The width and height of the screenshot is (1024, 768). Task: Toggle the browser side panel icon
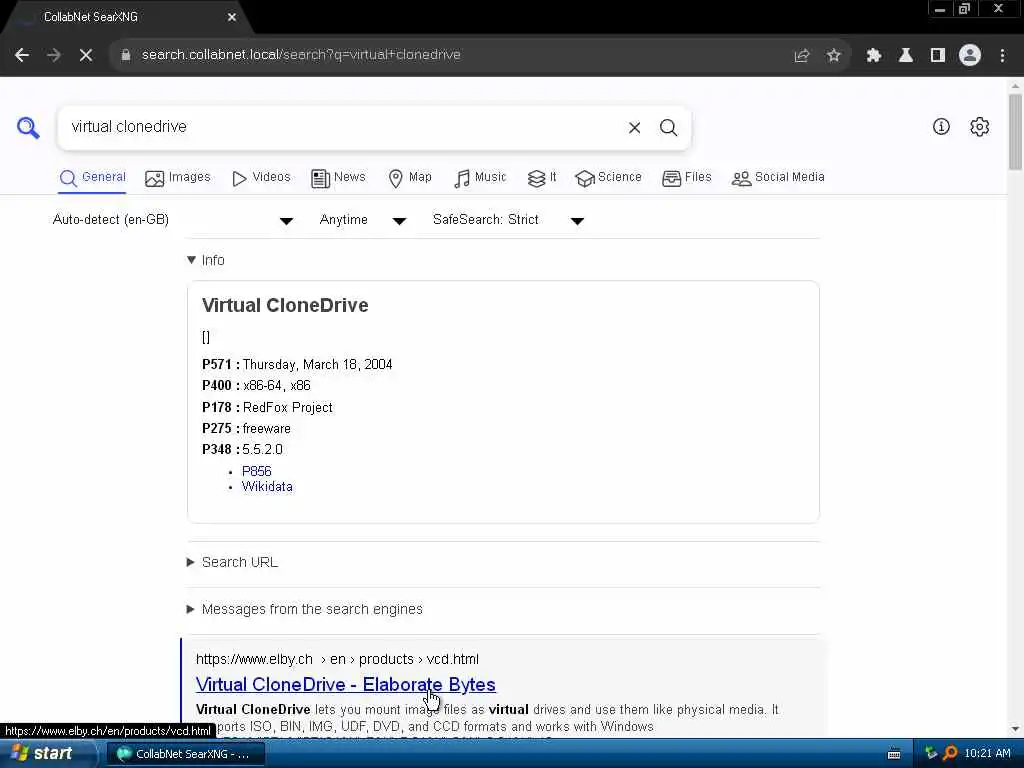pos(938,56)
